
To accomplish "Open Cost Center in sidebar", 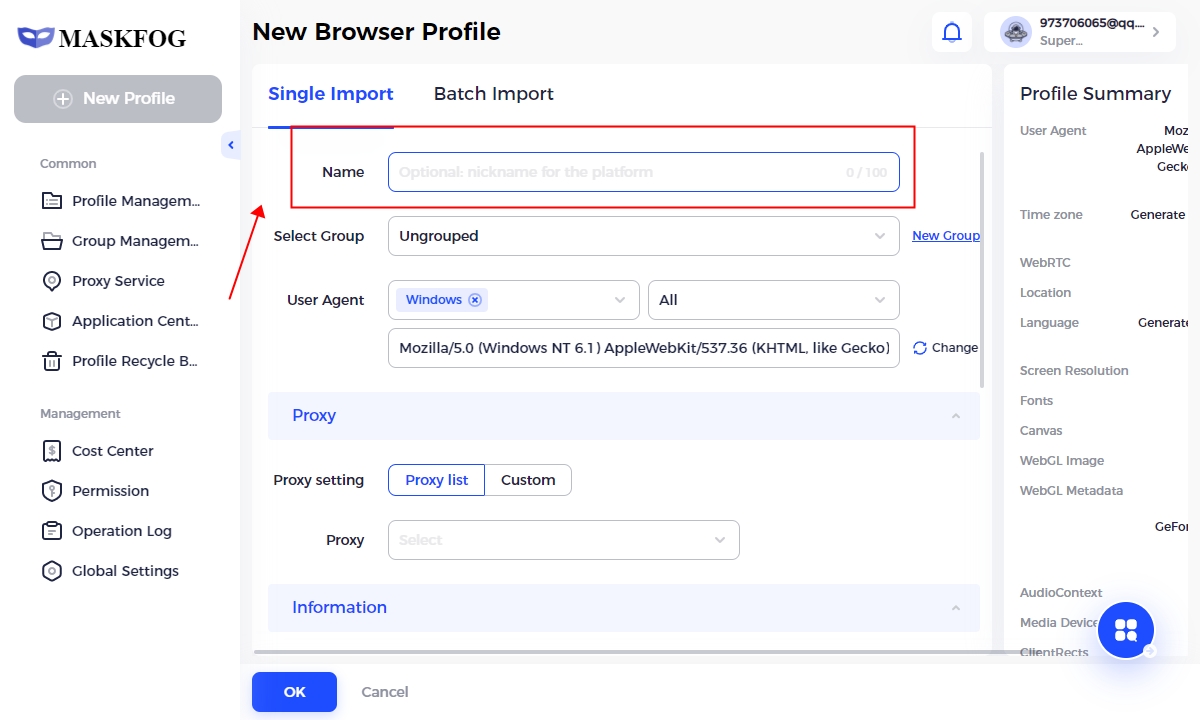I will pos(112,451).
